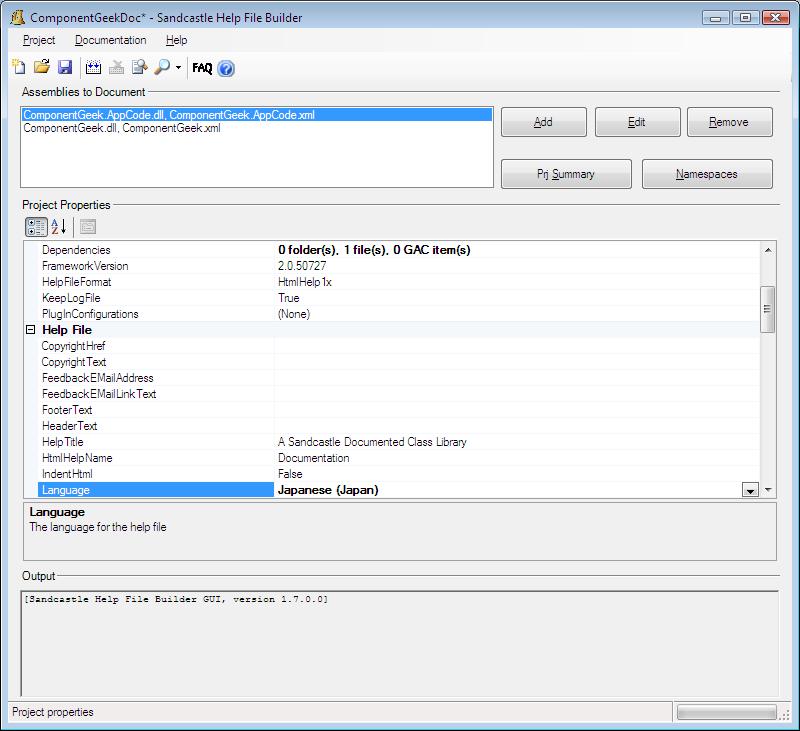Click the scrollbar thumb in the property grid
Viewport: 800px width, 731px height.
pyautogui.click(x=767, y=309)
